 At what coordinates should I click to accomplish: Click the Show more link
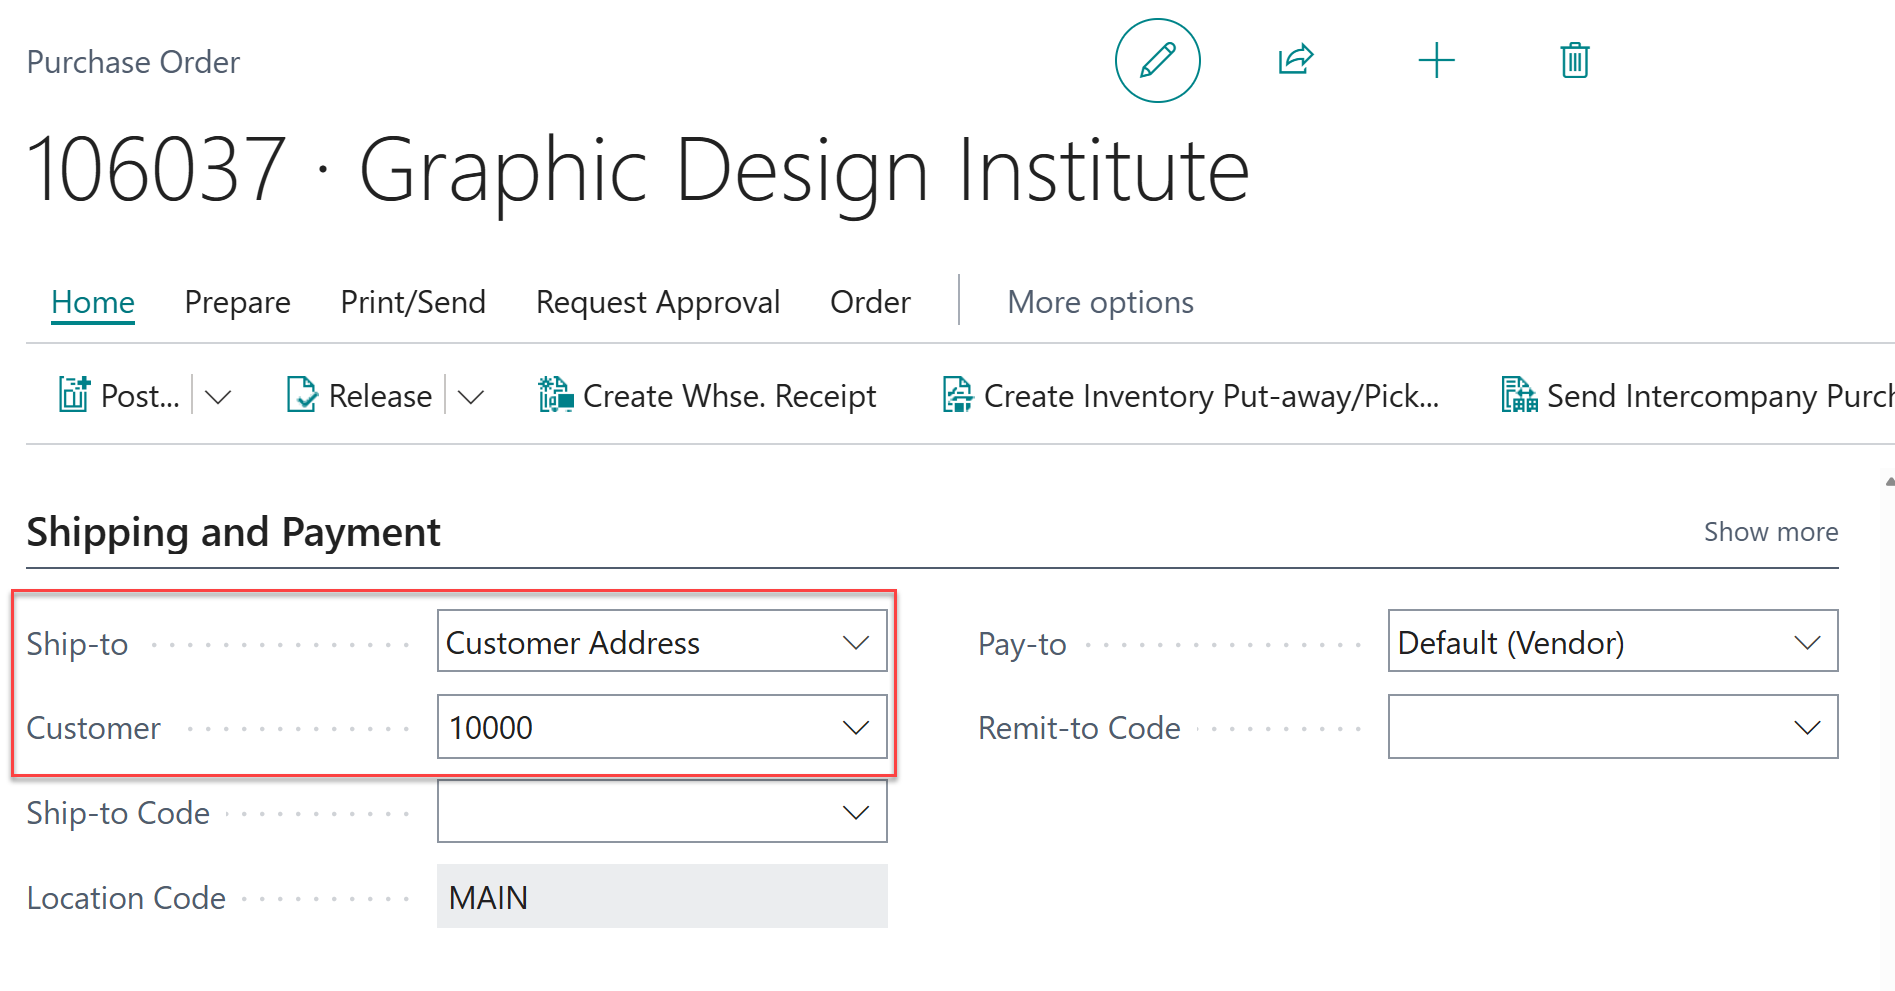(1771, 532)
